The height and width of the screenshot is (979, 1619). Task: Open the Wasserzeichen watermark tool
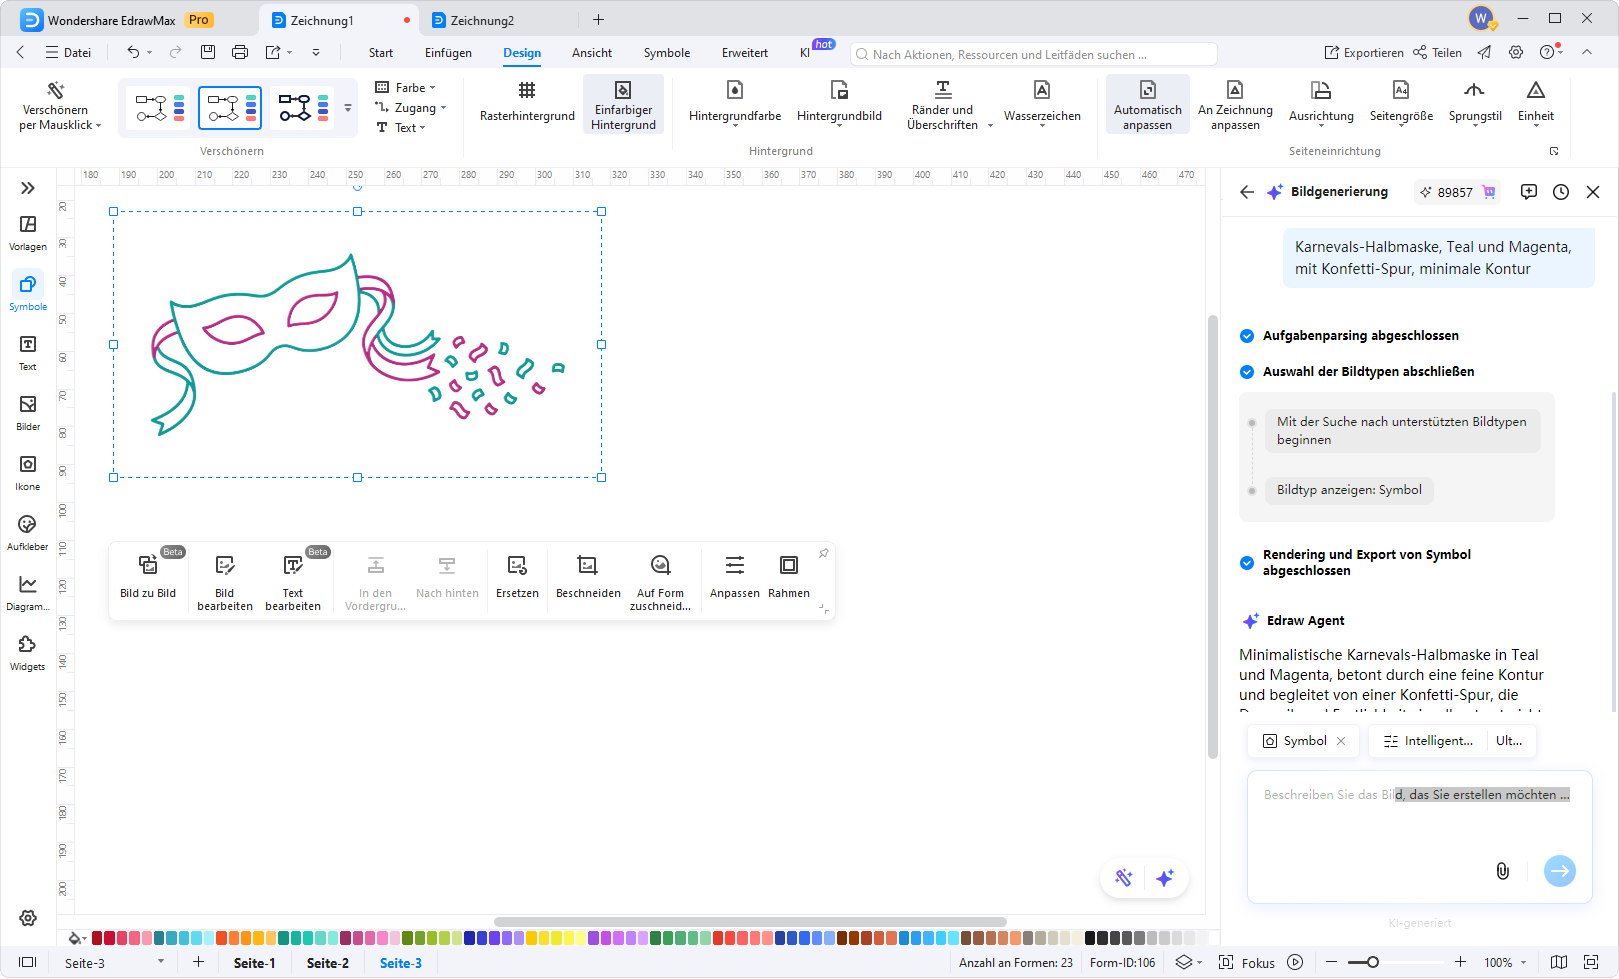(x=1041, y=102)
